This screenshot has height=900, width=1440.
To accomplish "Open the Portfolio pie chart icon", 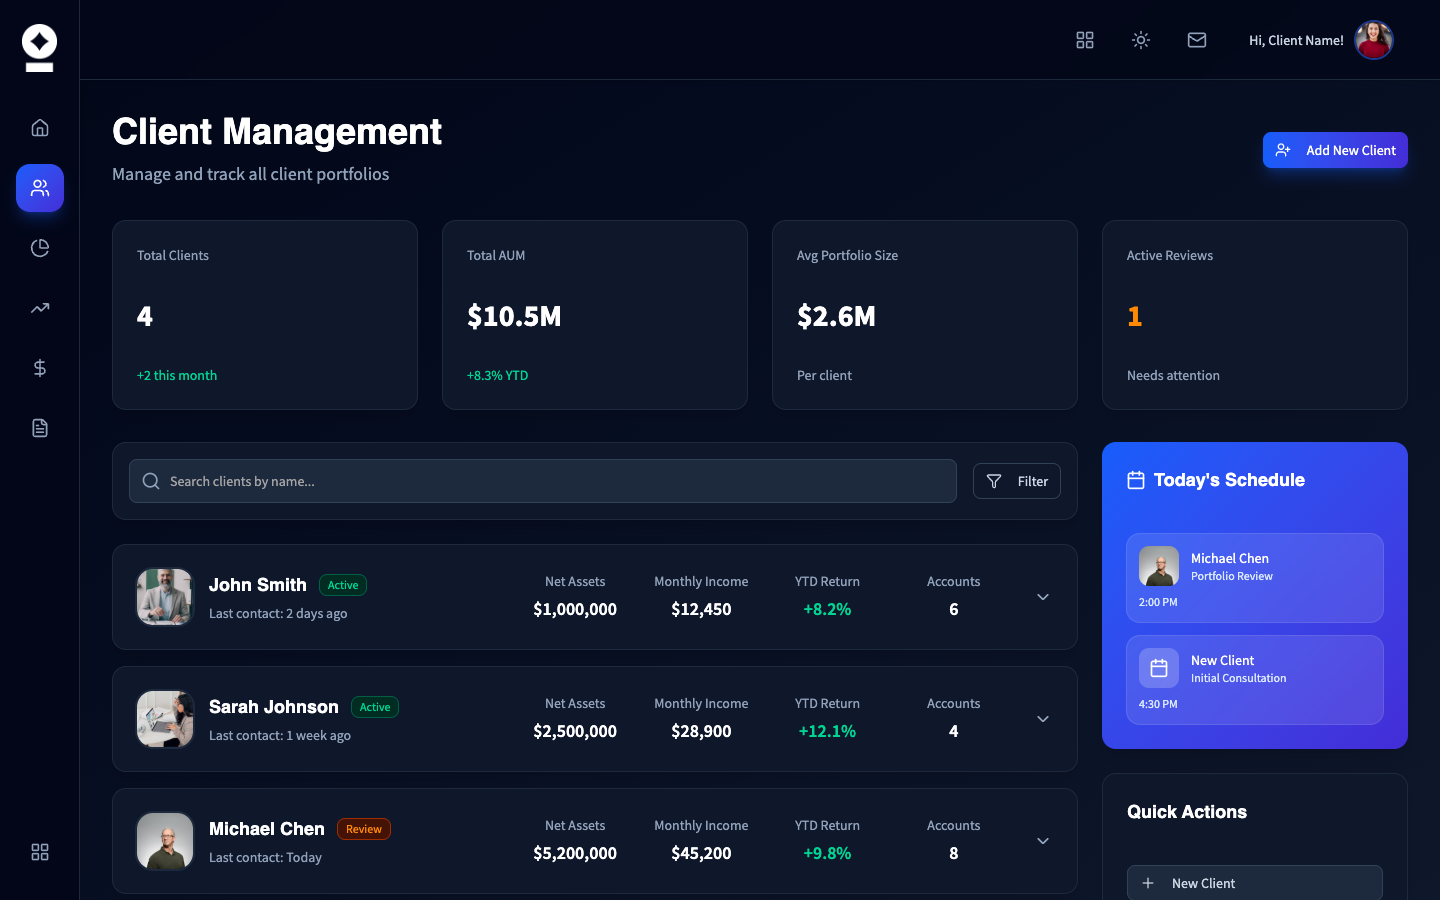I will pos(39,247).
